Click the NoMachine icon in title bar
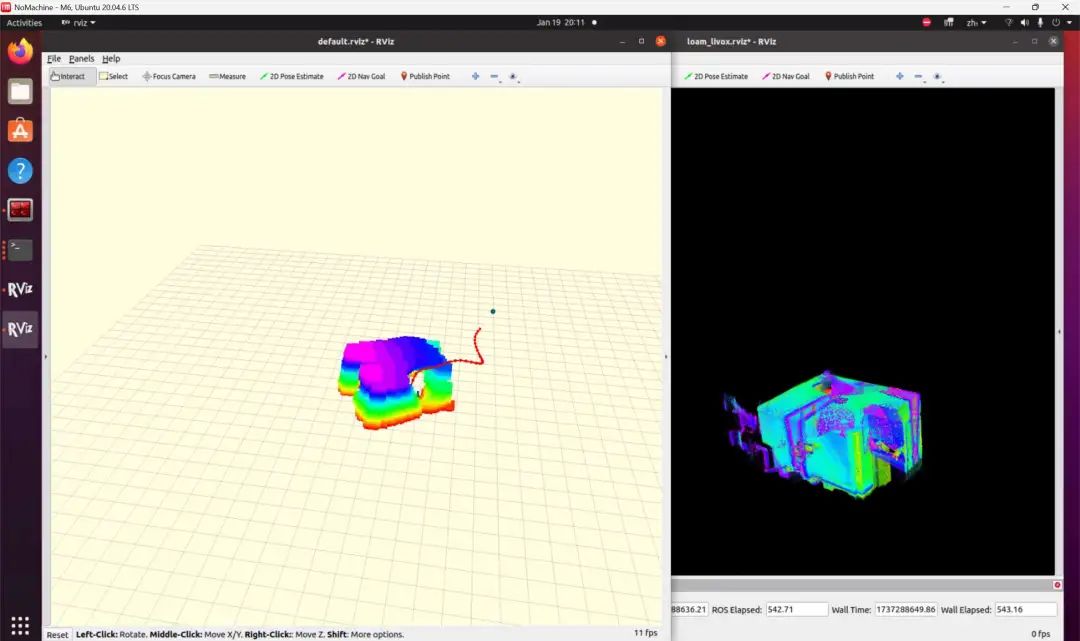Image resolution: width=1080 pixels, height=641 pixels. coord(6,7)
